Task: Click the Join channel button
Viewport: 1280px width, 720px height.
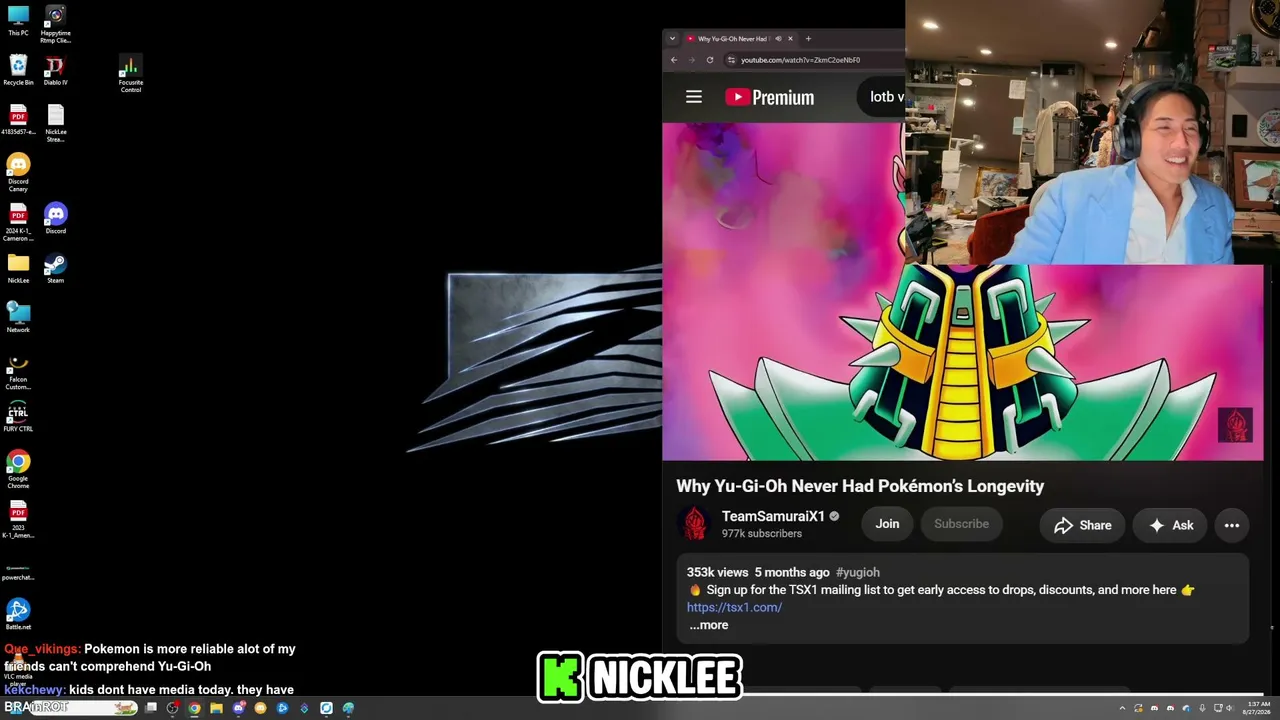Action: 887,524
